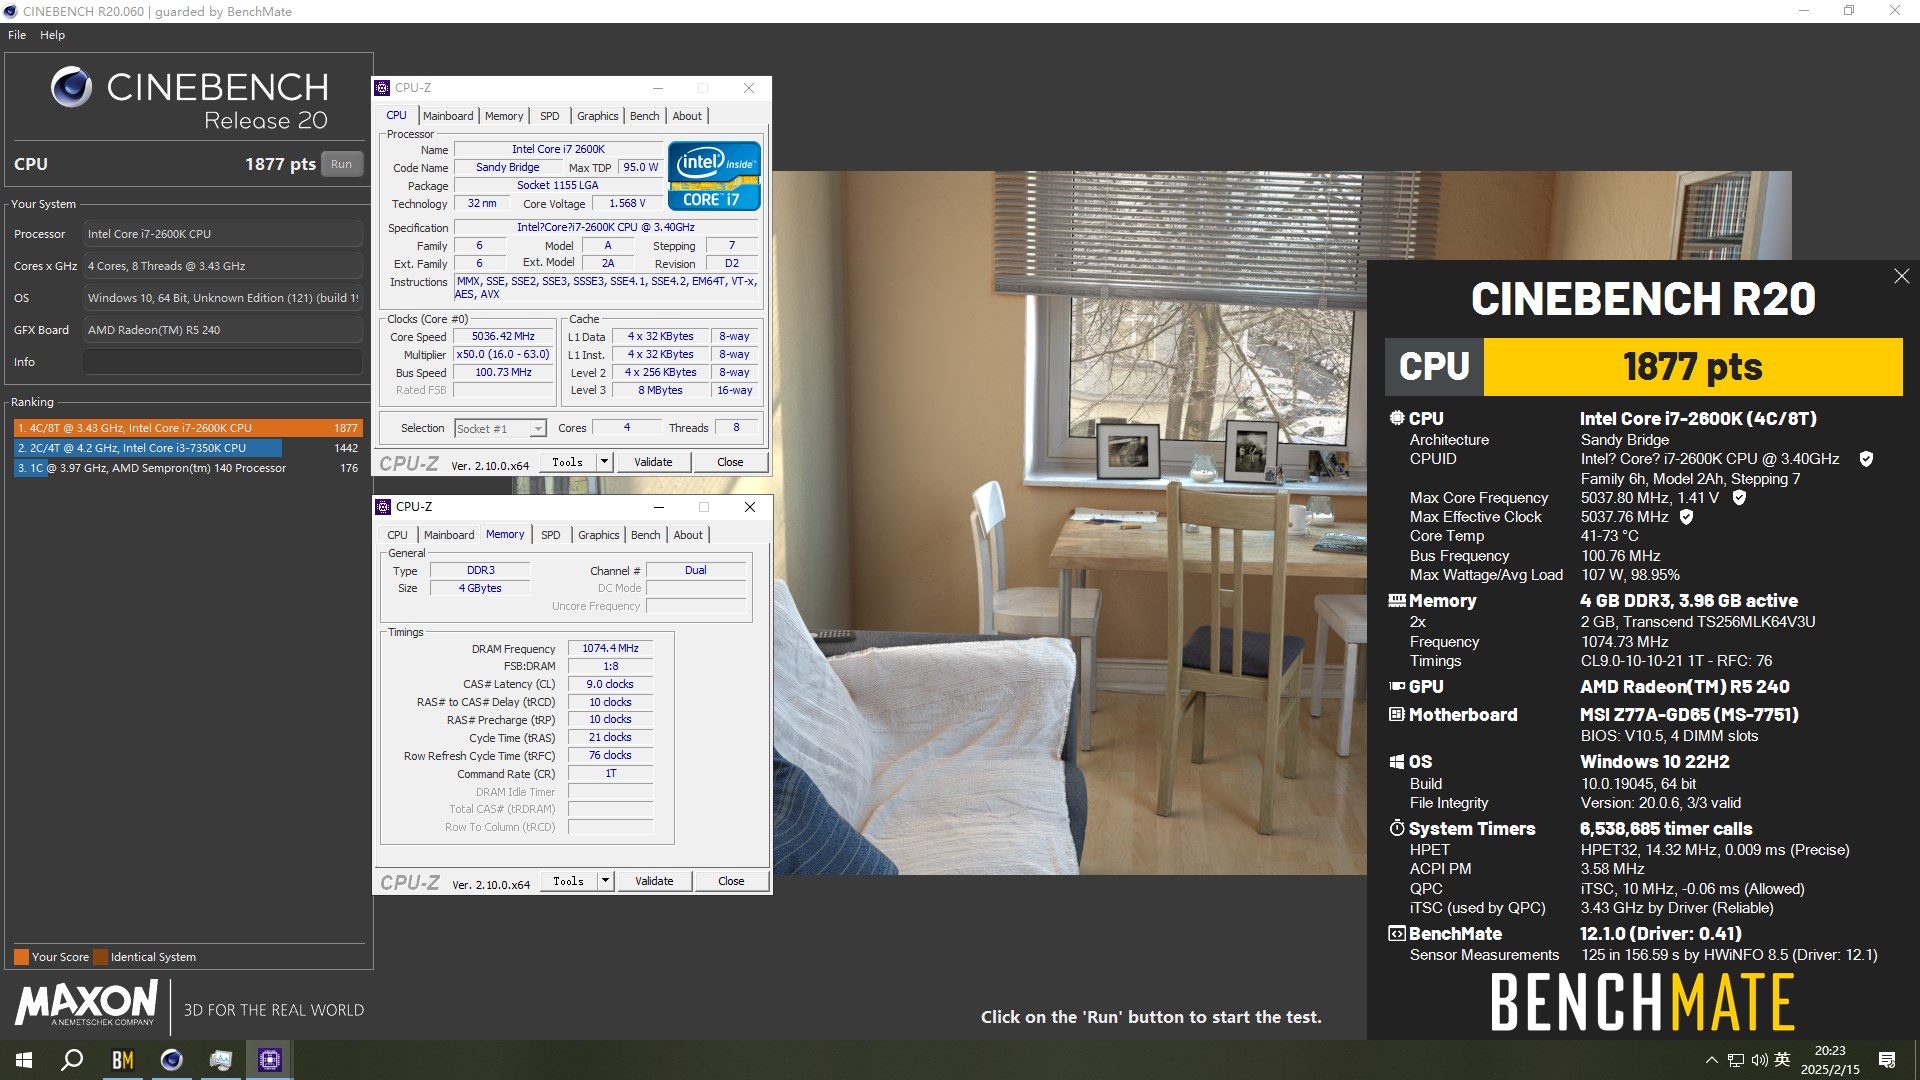The height and width of the screenshot is (1080, 1920).
Task: Open Bench tab in upper CPU-Z window
Action: (645, 116)
